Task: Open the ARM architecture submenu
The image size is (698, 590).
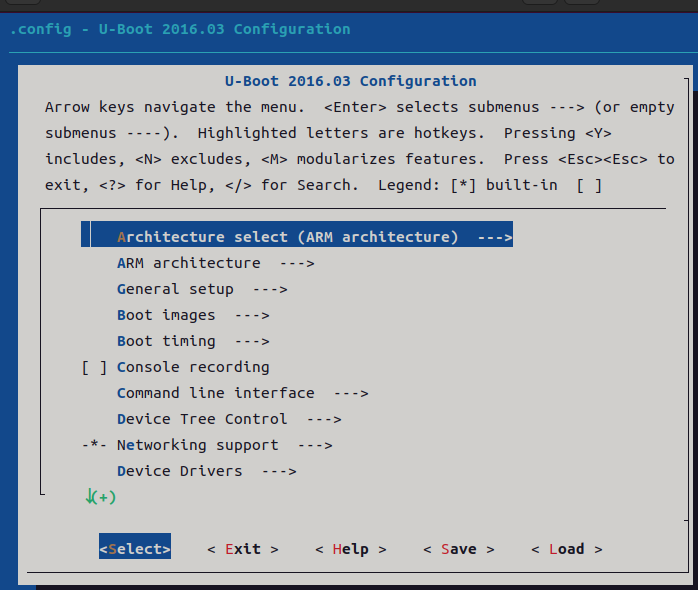Action: click(216, 263)
